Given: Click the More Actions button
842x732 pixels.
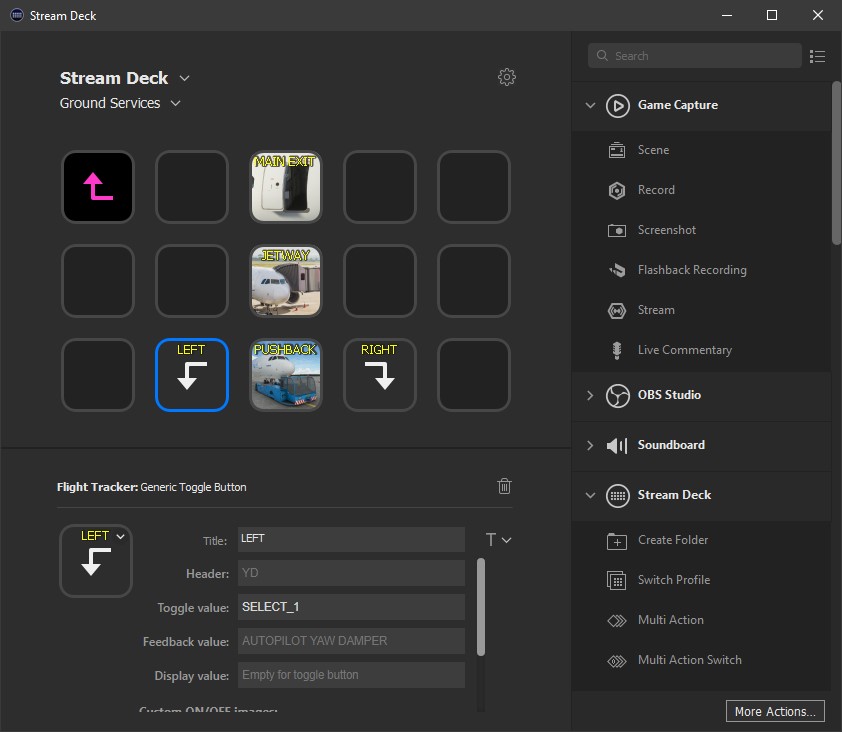Looking at the screenshot, I should pos(776,711).
